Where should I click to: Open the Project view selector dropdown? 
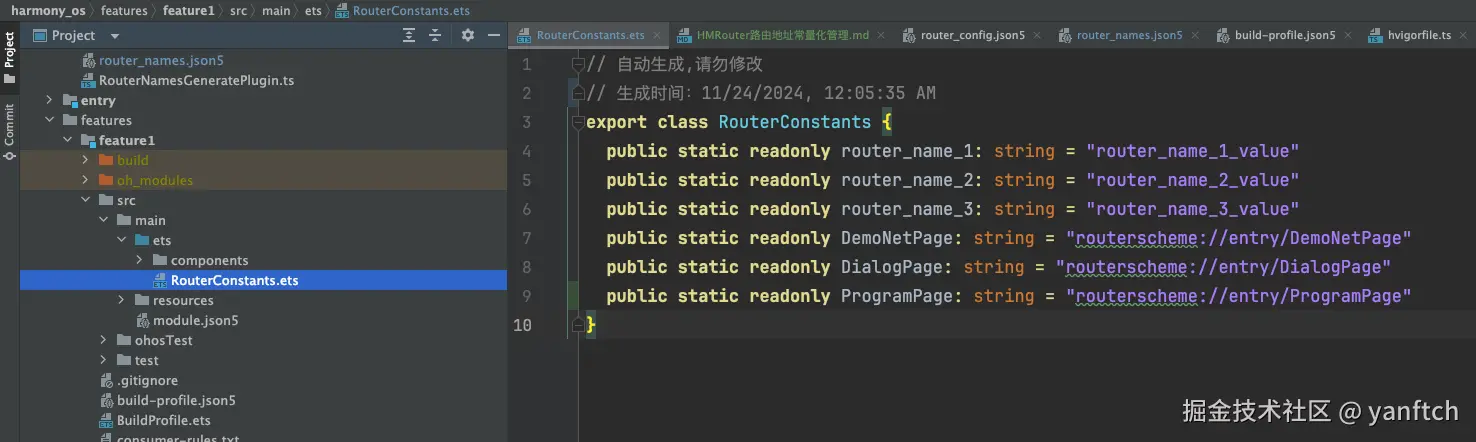click(x=76, y=35)
